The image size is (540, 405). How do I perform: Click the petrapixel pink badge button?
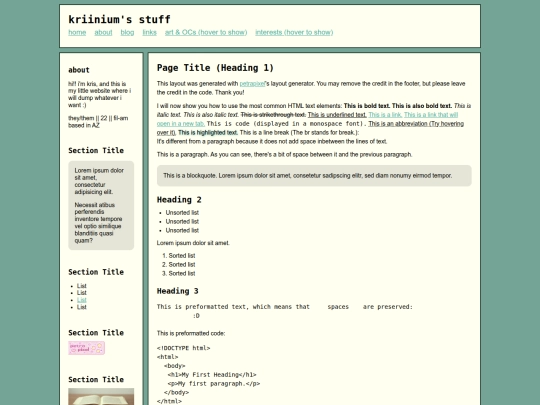tap(86, 348)
